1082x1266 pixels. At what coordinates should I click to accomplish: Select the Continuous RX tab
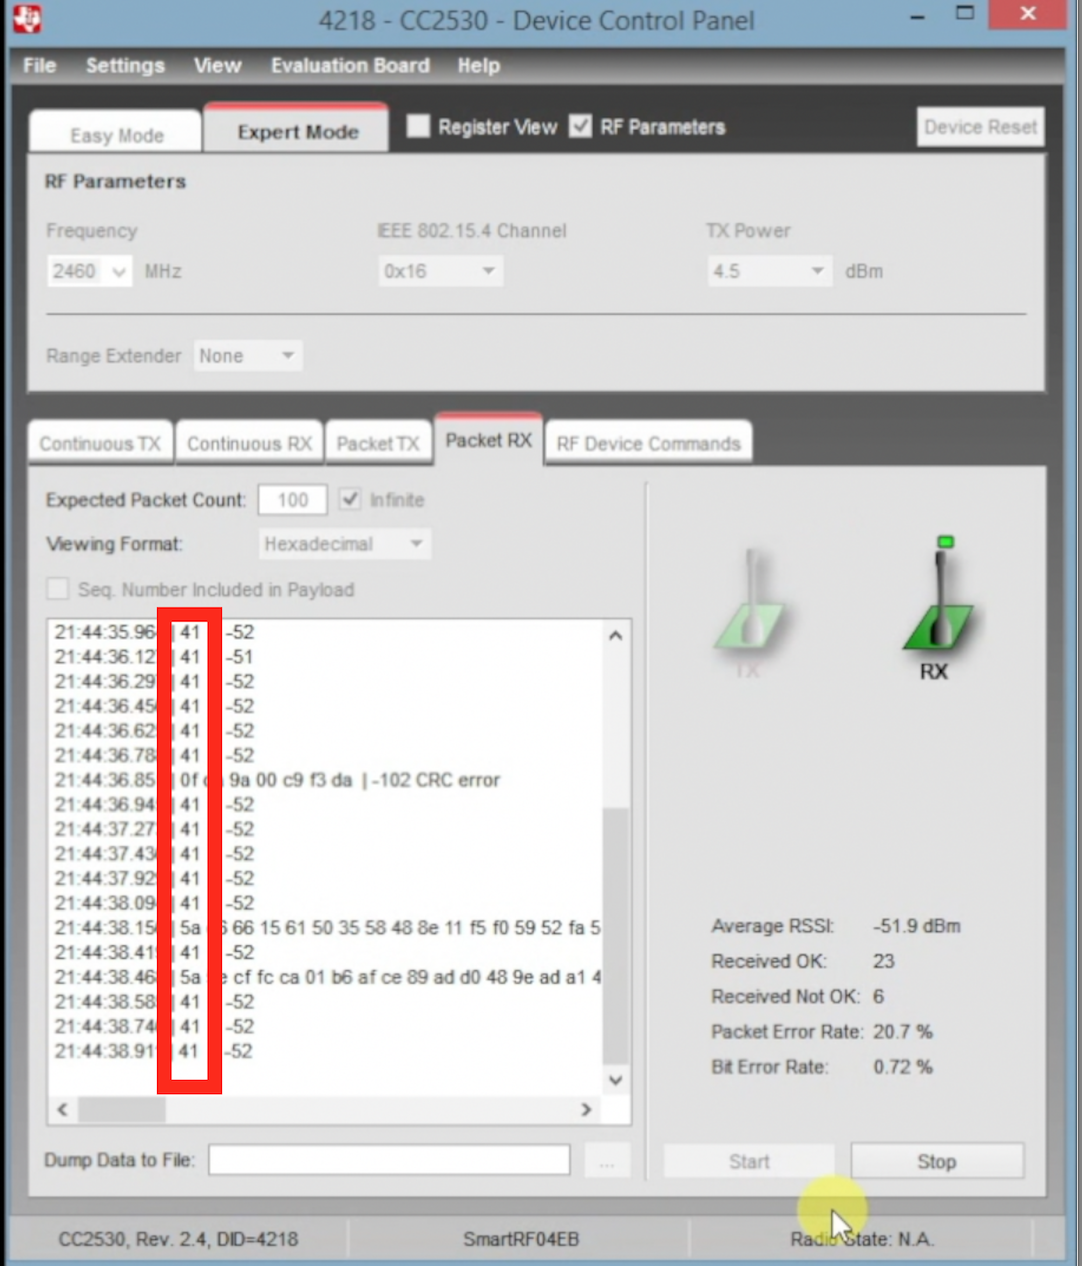coord(249,443)
